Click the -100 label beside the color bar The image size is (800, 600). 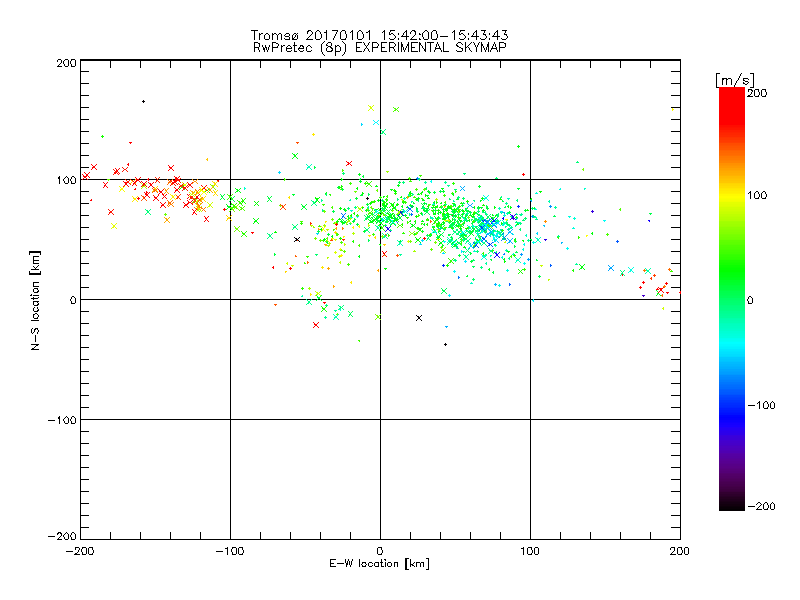[x=761, y=405]
